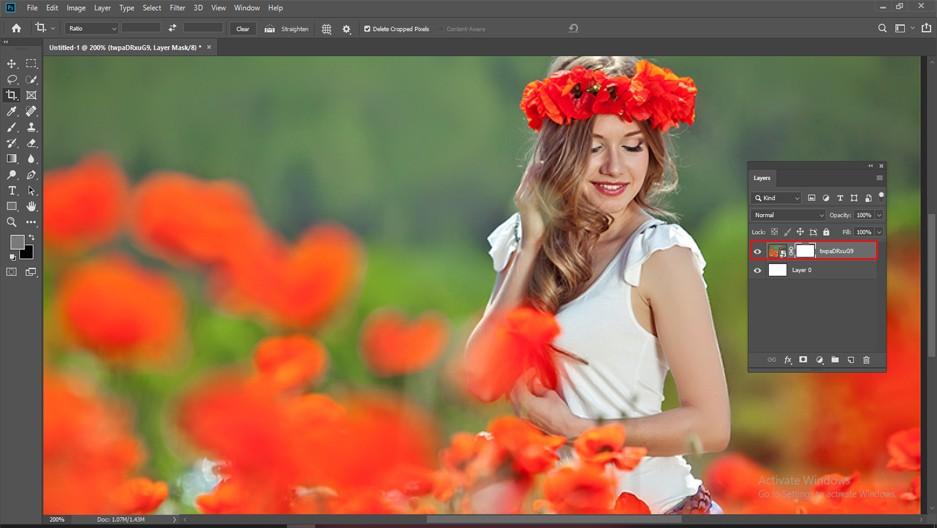
Task: Expand the Opacity slider arrow
Action: click(x=879, y=215)
